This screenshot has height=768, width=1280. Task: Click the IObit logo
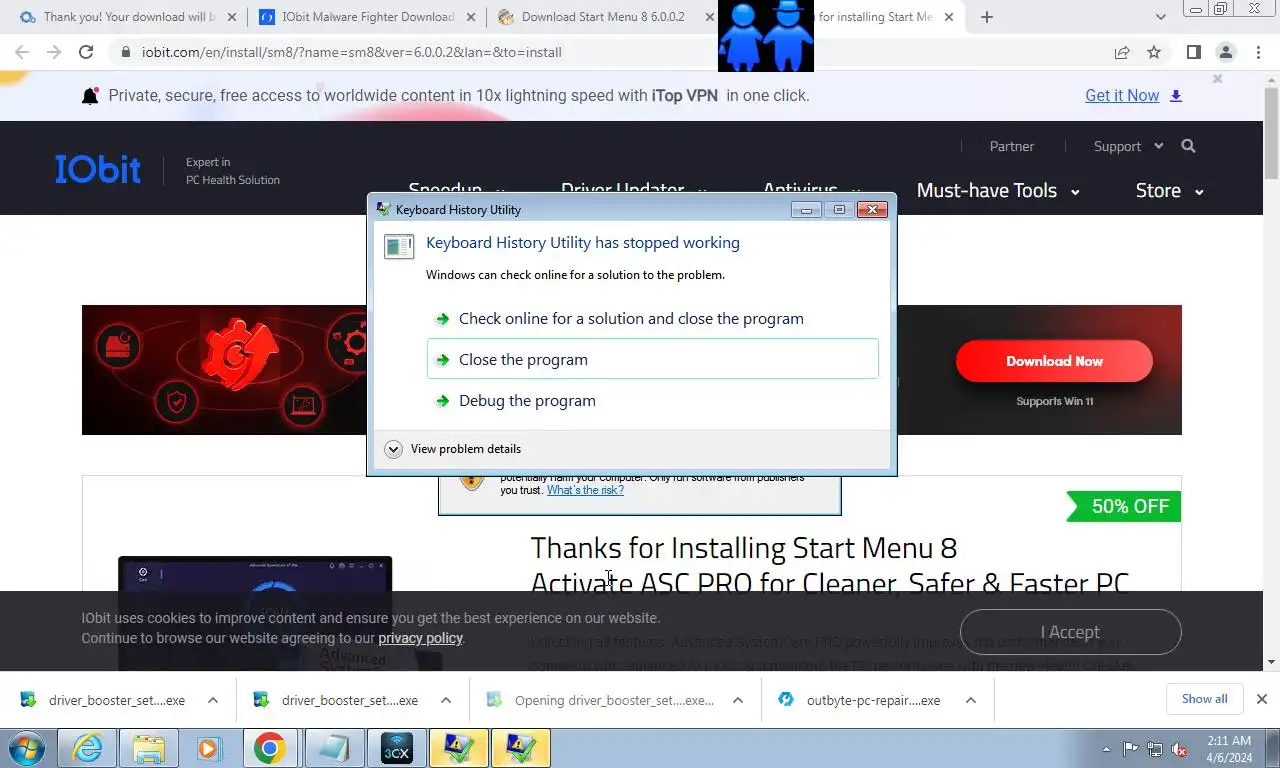(98, 169)
